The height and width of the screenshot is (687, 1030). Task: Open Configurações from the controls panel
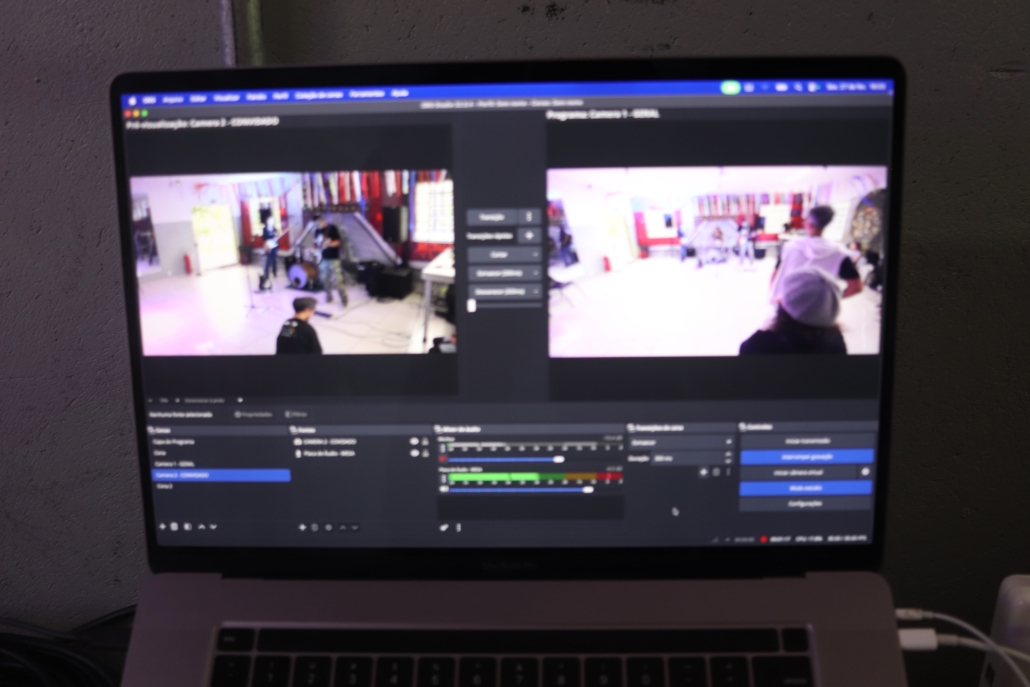tap(805, 503)
